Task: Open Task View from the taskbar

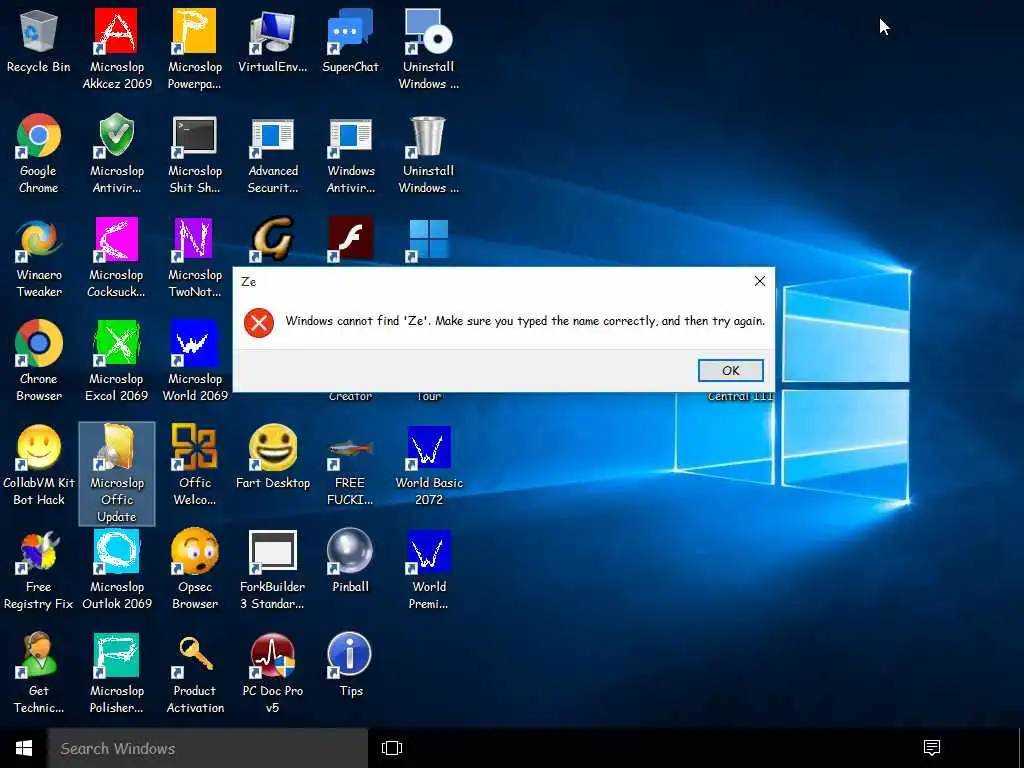Action: (x=391, y=748)
